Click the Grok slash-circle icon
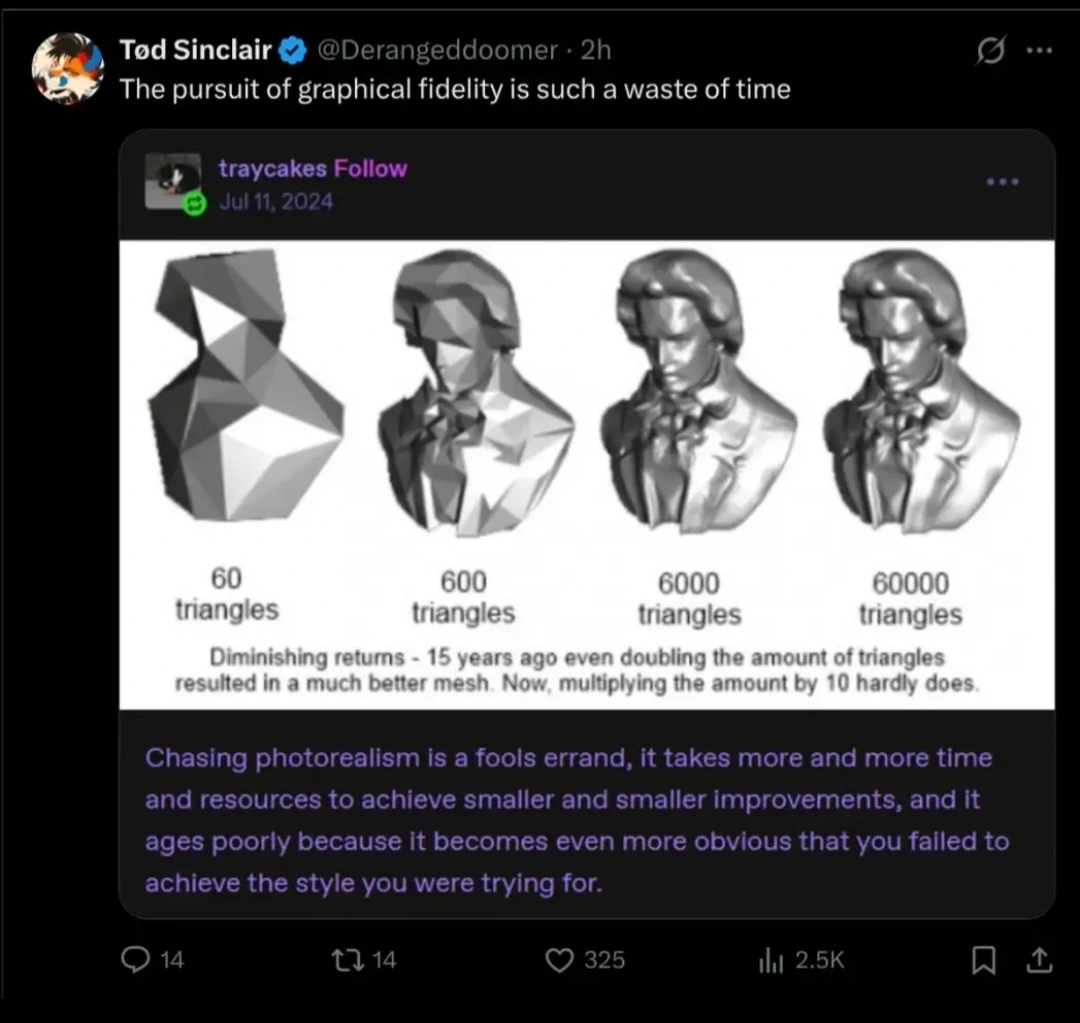 tap(991, 50)
